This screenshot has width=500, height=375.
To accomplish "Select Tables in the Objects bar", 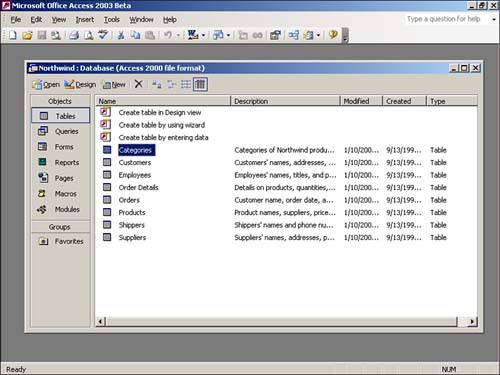I will [x=61, y=116].
